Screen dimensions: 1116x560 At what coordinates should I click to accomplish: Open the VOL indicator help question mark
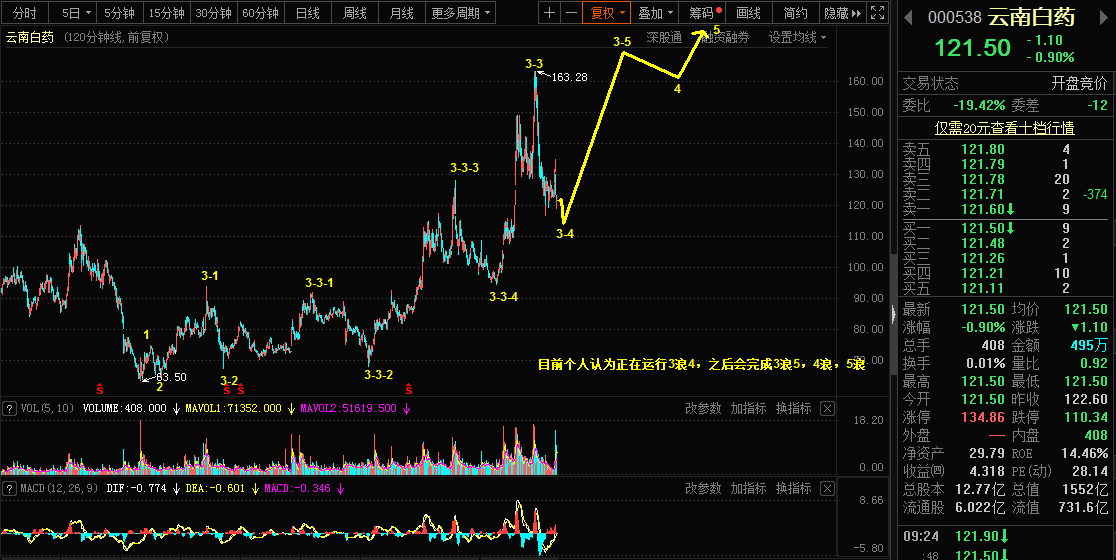[x=10, y=408]
